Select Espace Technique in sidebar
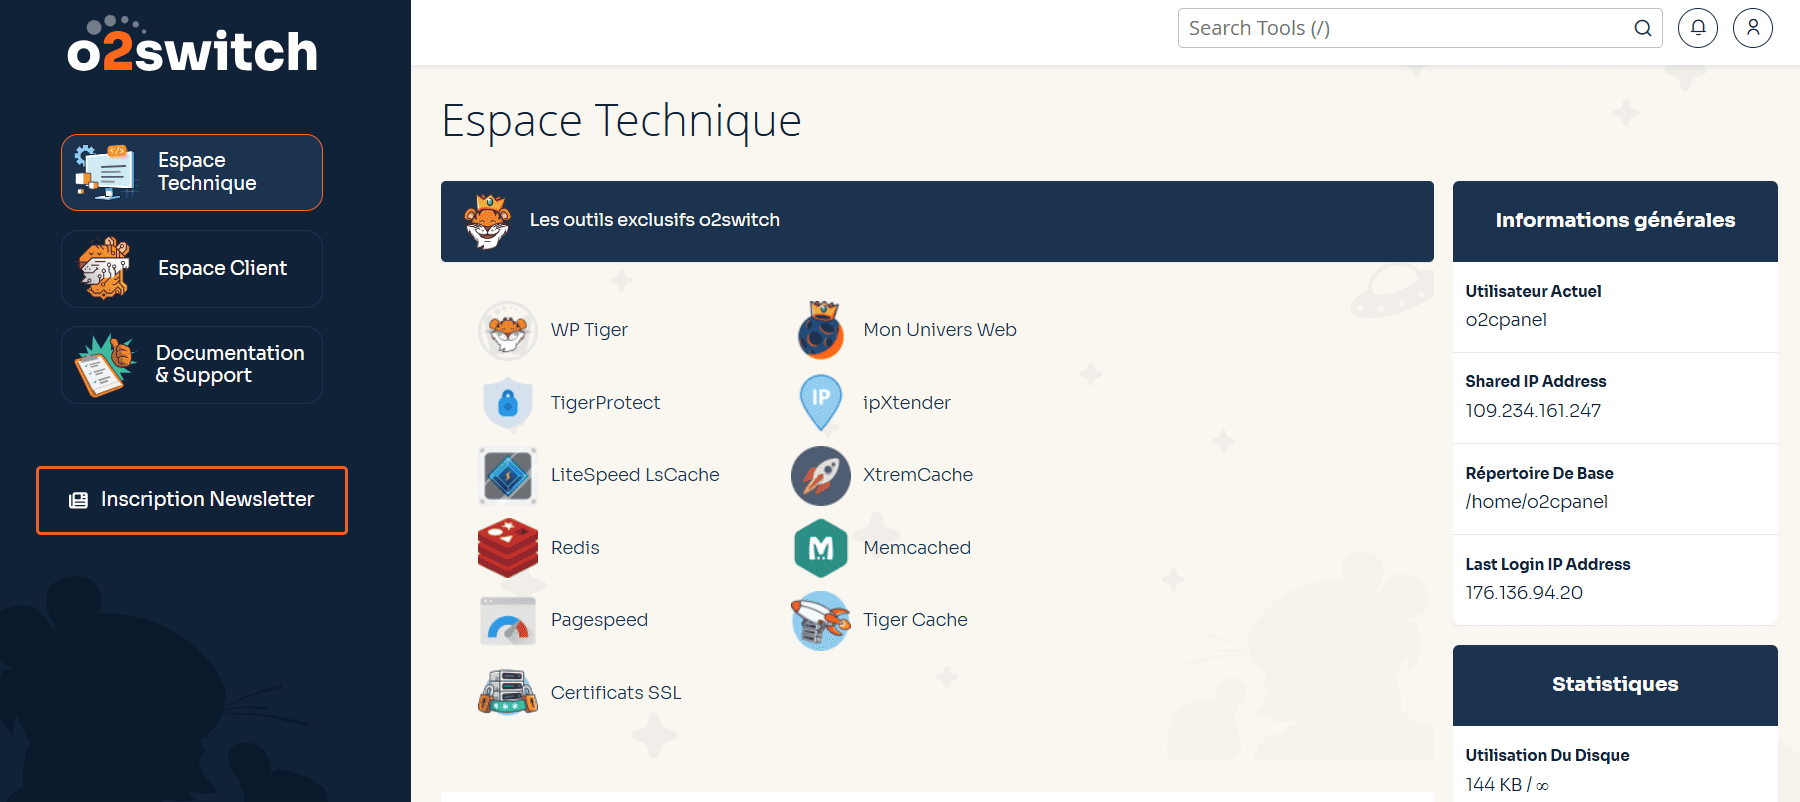1800x802 pixels. pos(192,172)
